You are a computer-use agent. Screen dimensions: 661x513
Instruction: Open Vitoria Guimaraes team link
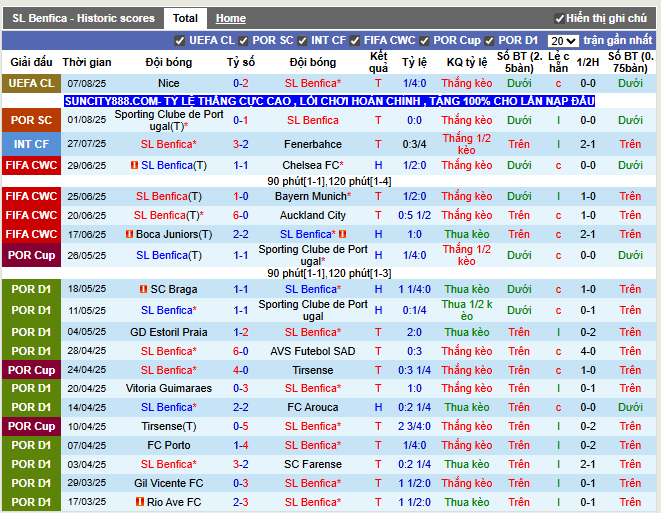click(169, 388)
